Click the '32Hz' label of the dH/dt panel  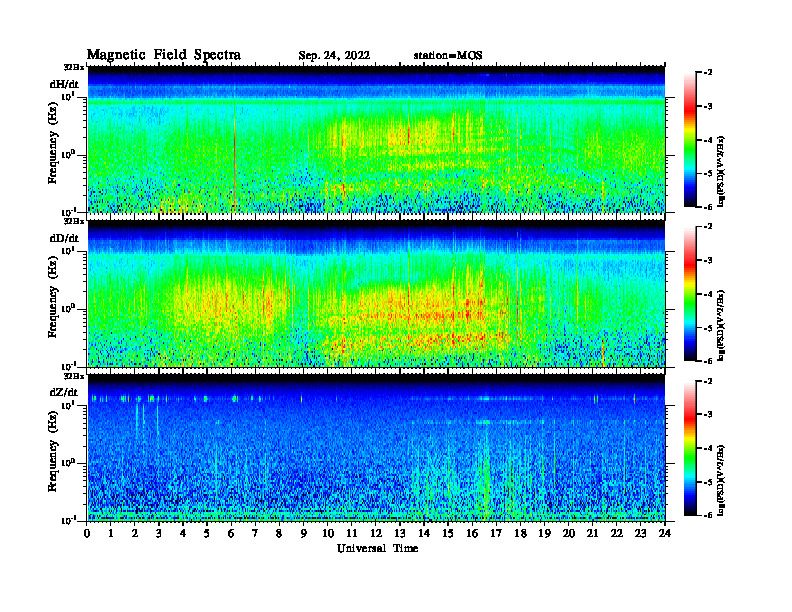[73, 67]
